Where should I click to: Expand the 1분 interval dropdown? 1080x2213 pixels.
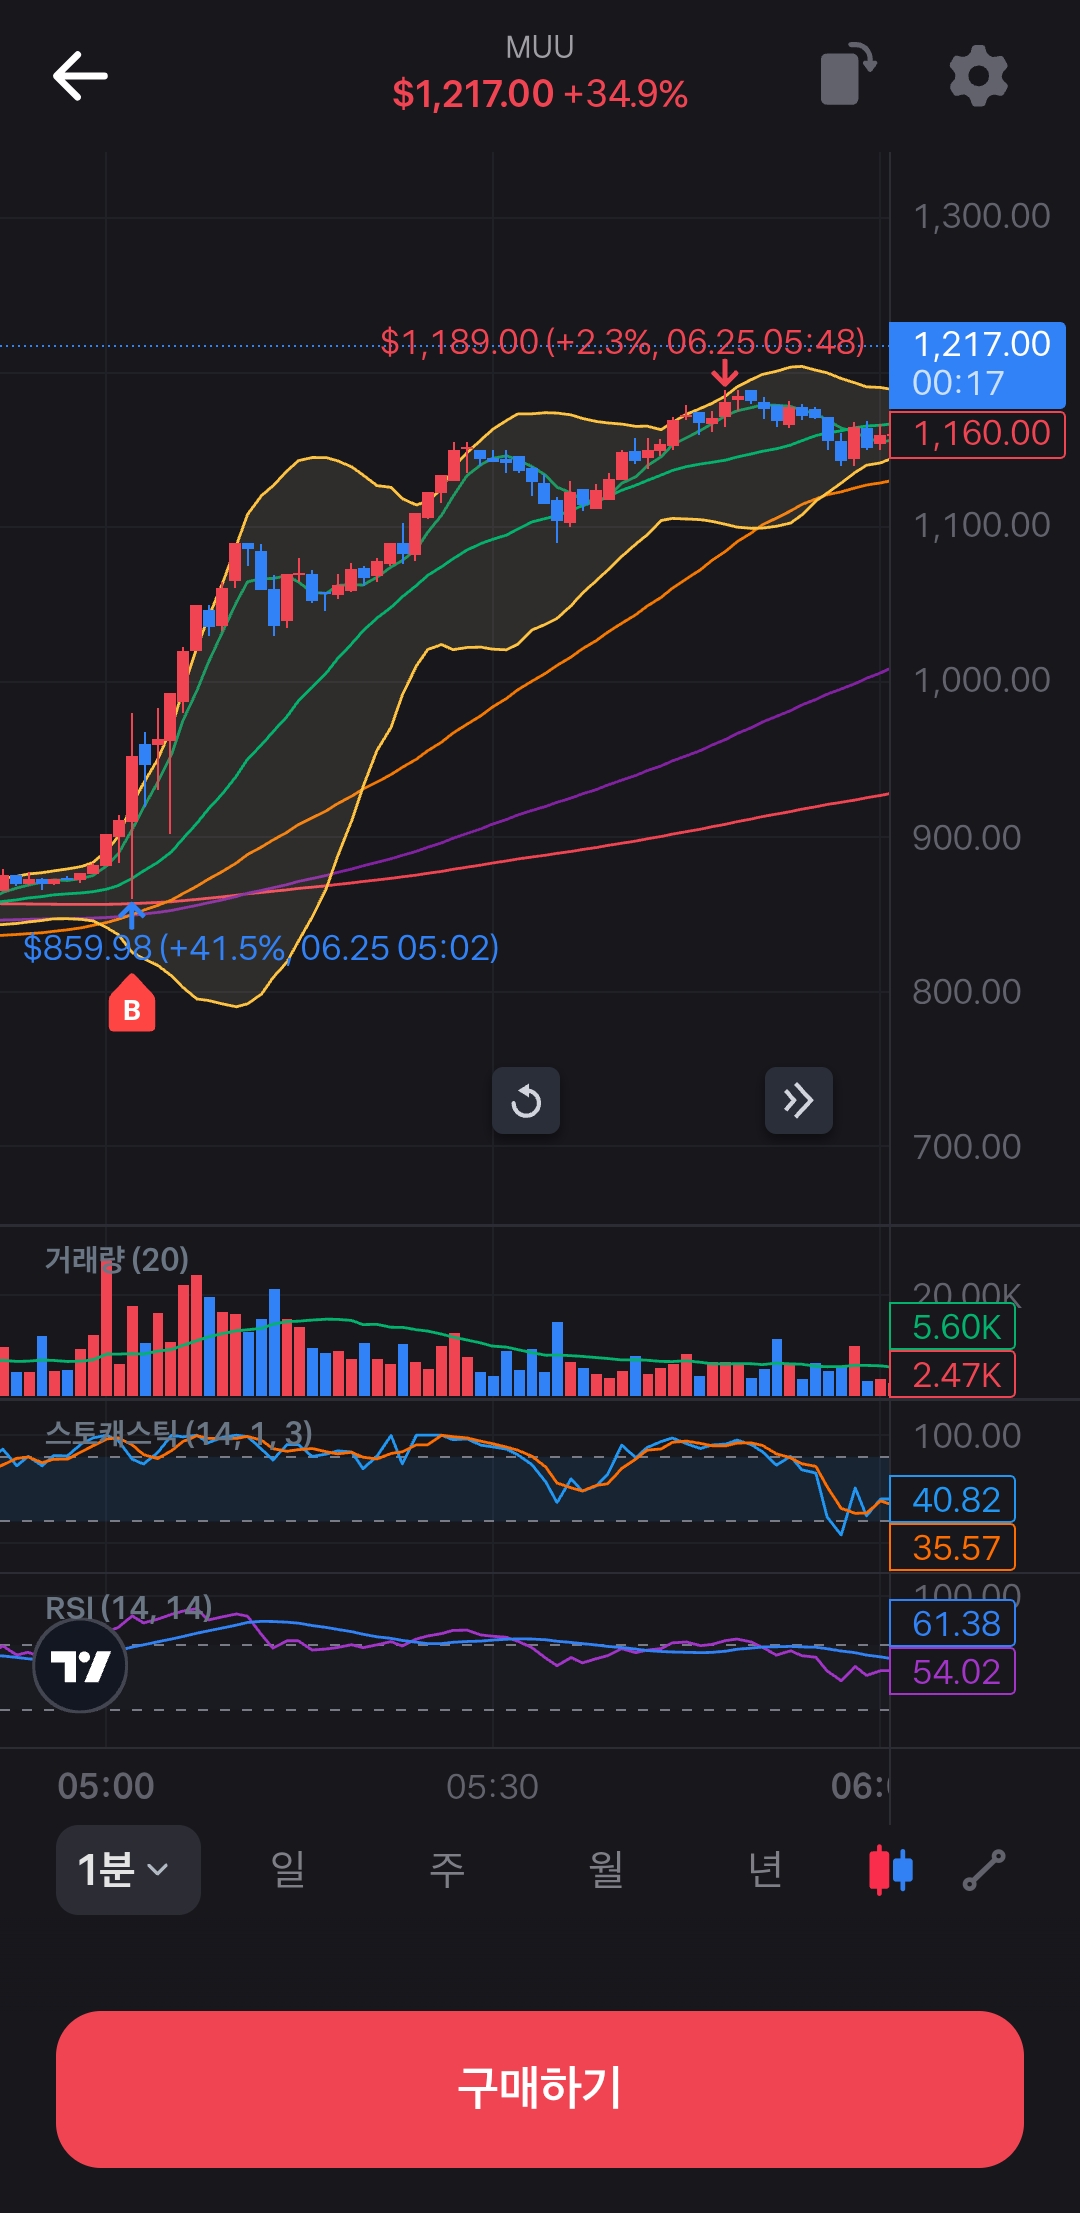click(128, 1869)
